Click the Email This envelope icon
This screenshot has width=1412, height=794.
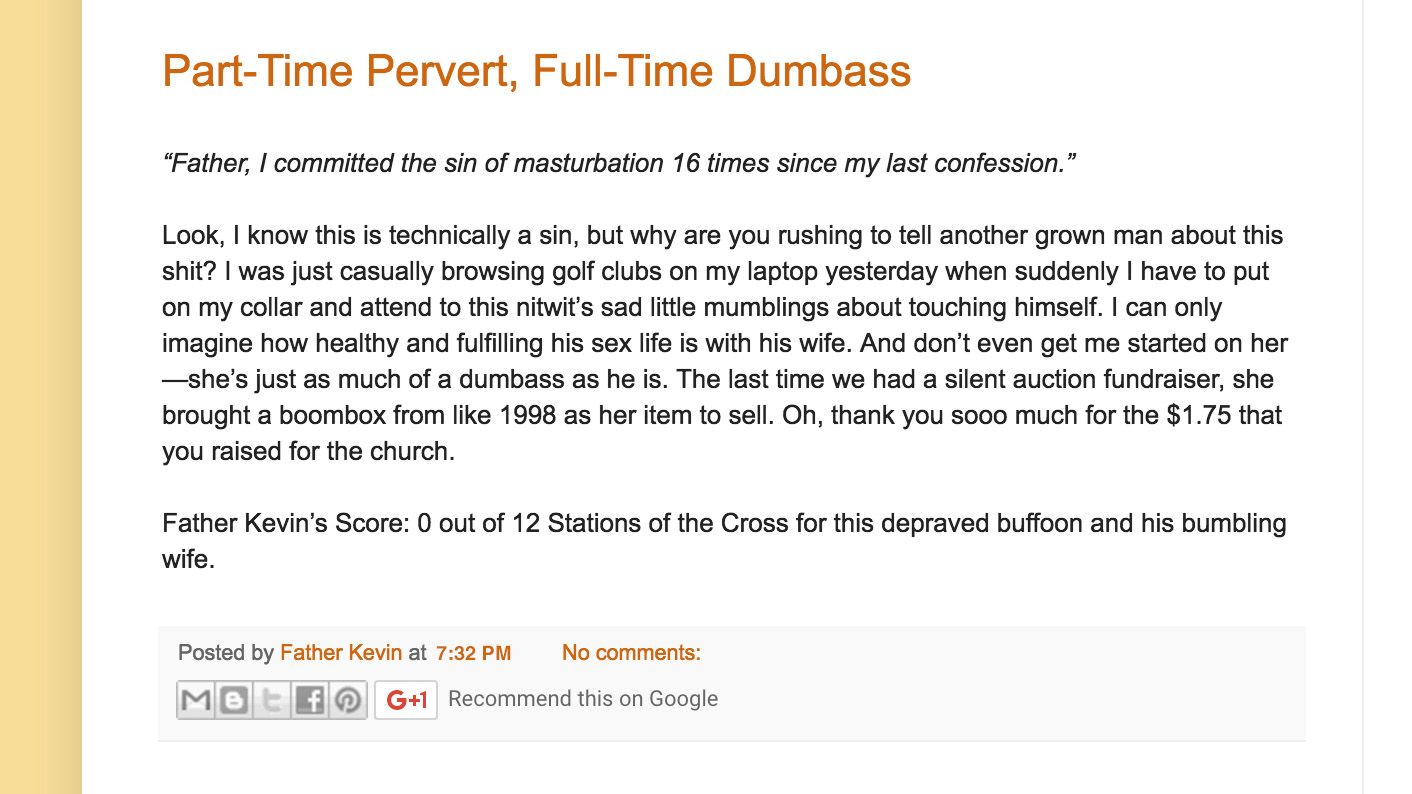coord(196,700)
